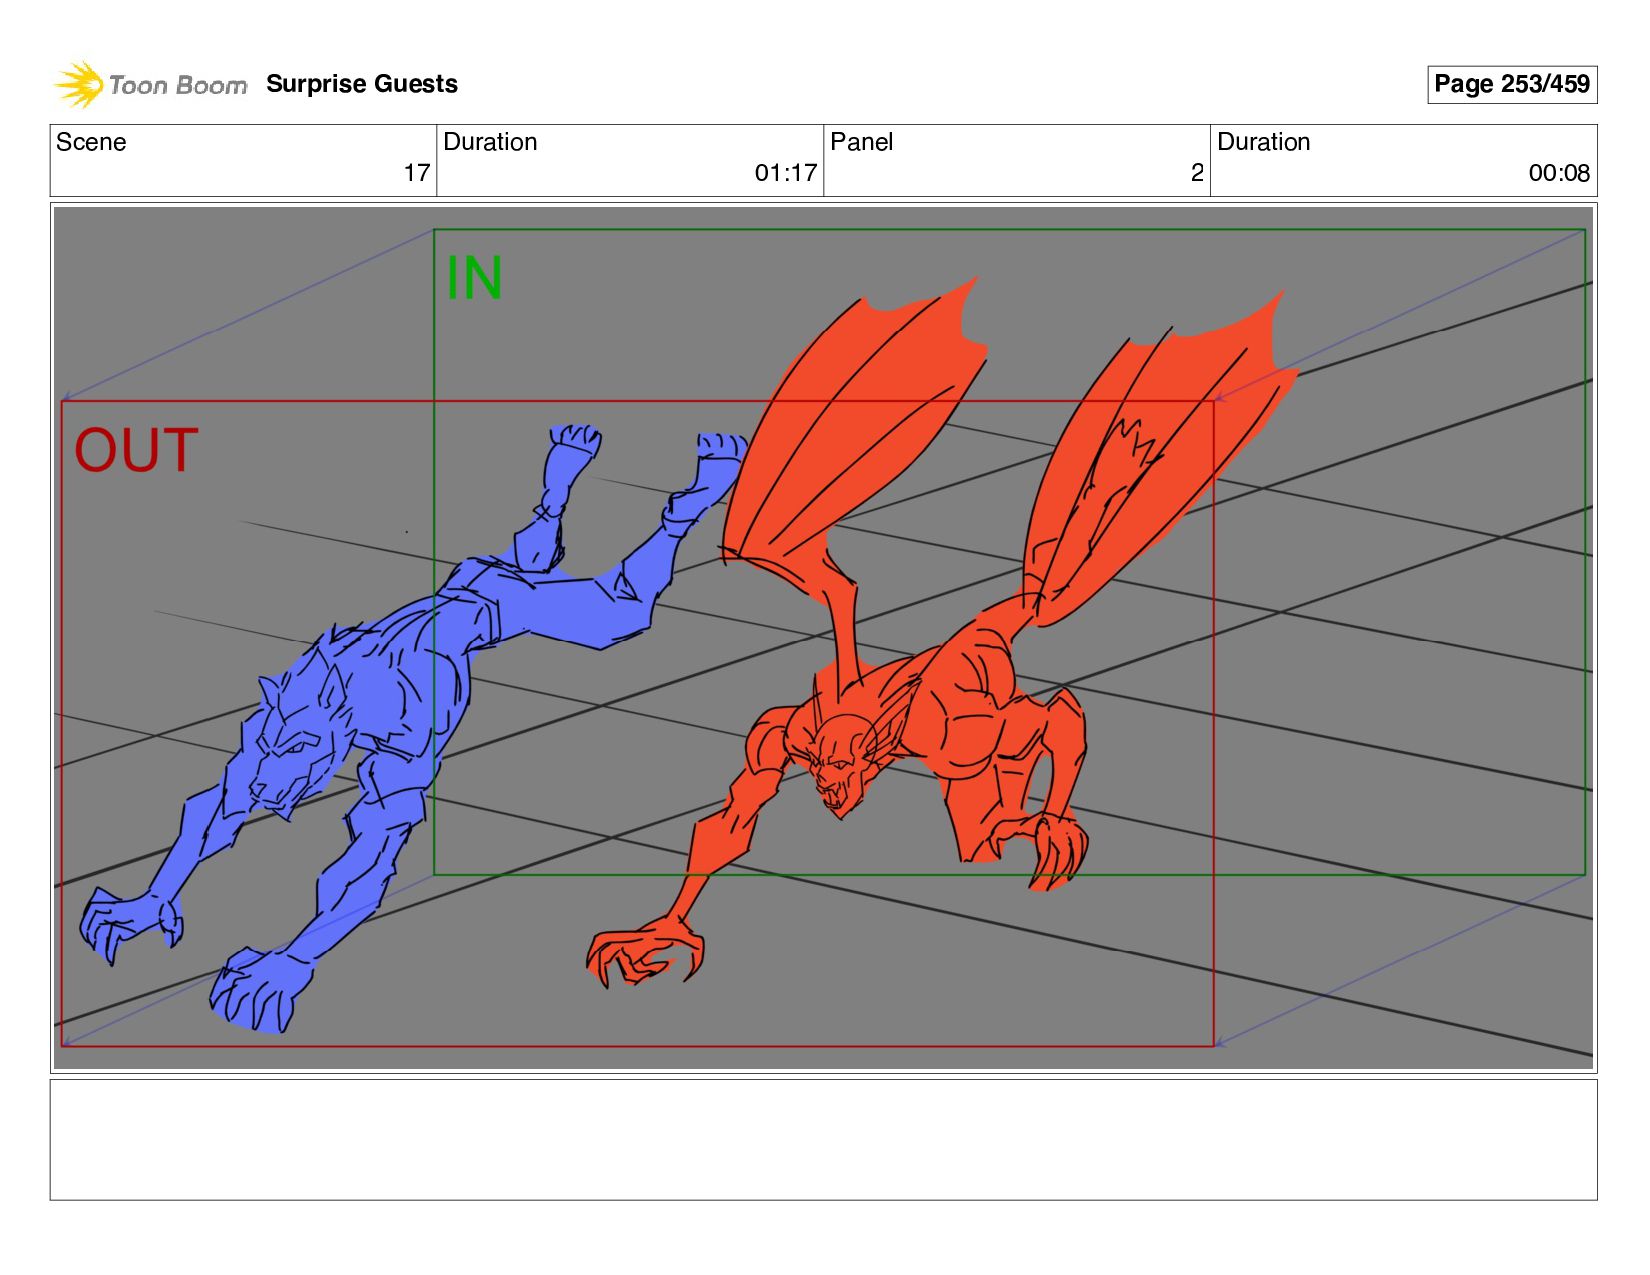Click the 'Panel' header label
The height and width of the screenshot is (1275, 1650).
coord(861,142)
